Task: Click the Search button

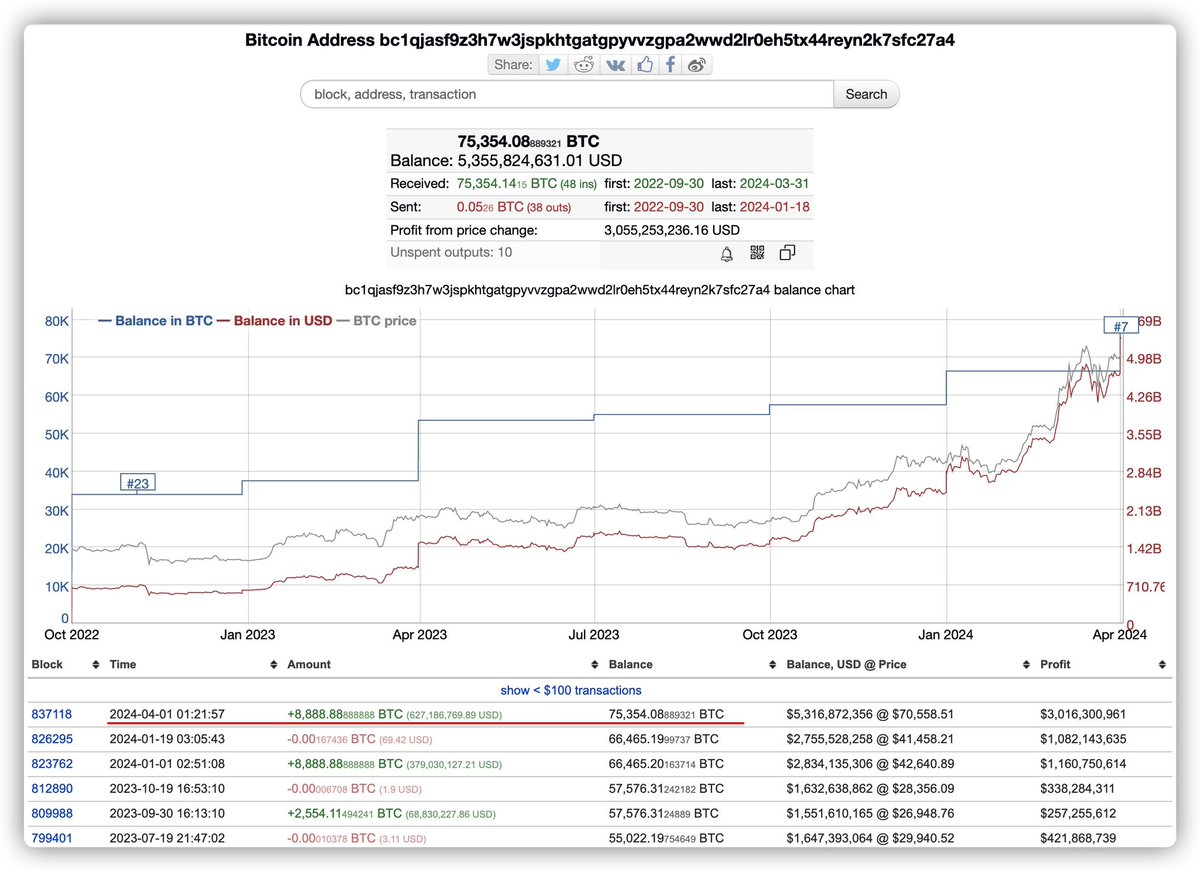Action: [x=866, y=94]
